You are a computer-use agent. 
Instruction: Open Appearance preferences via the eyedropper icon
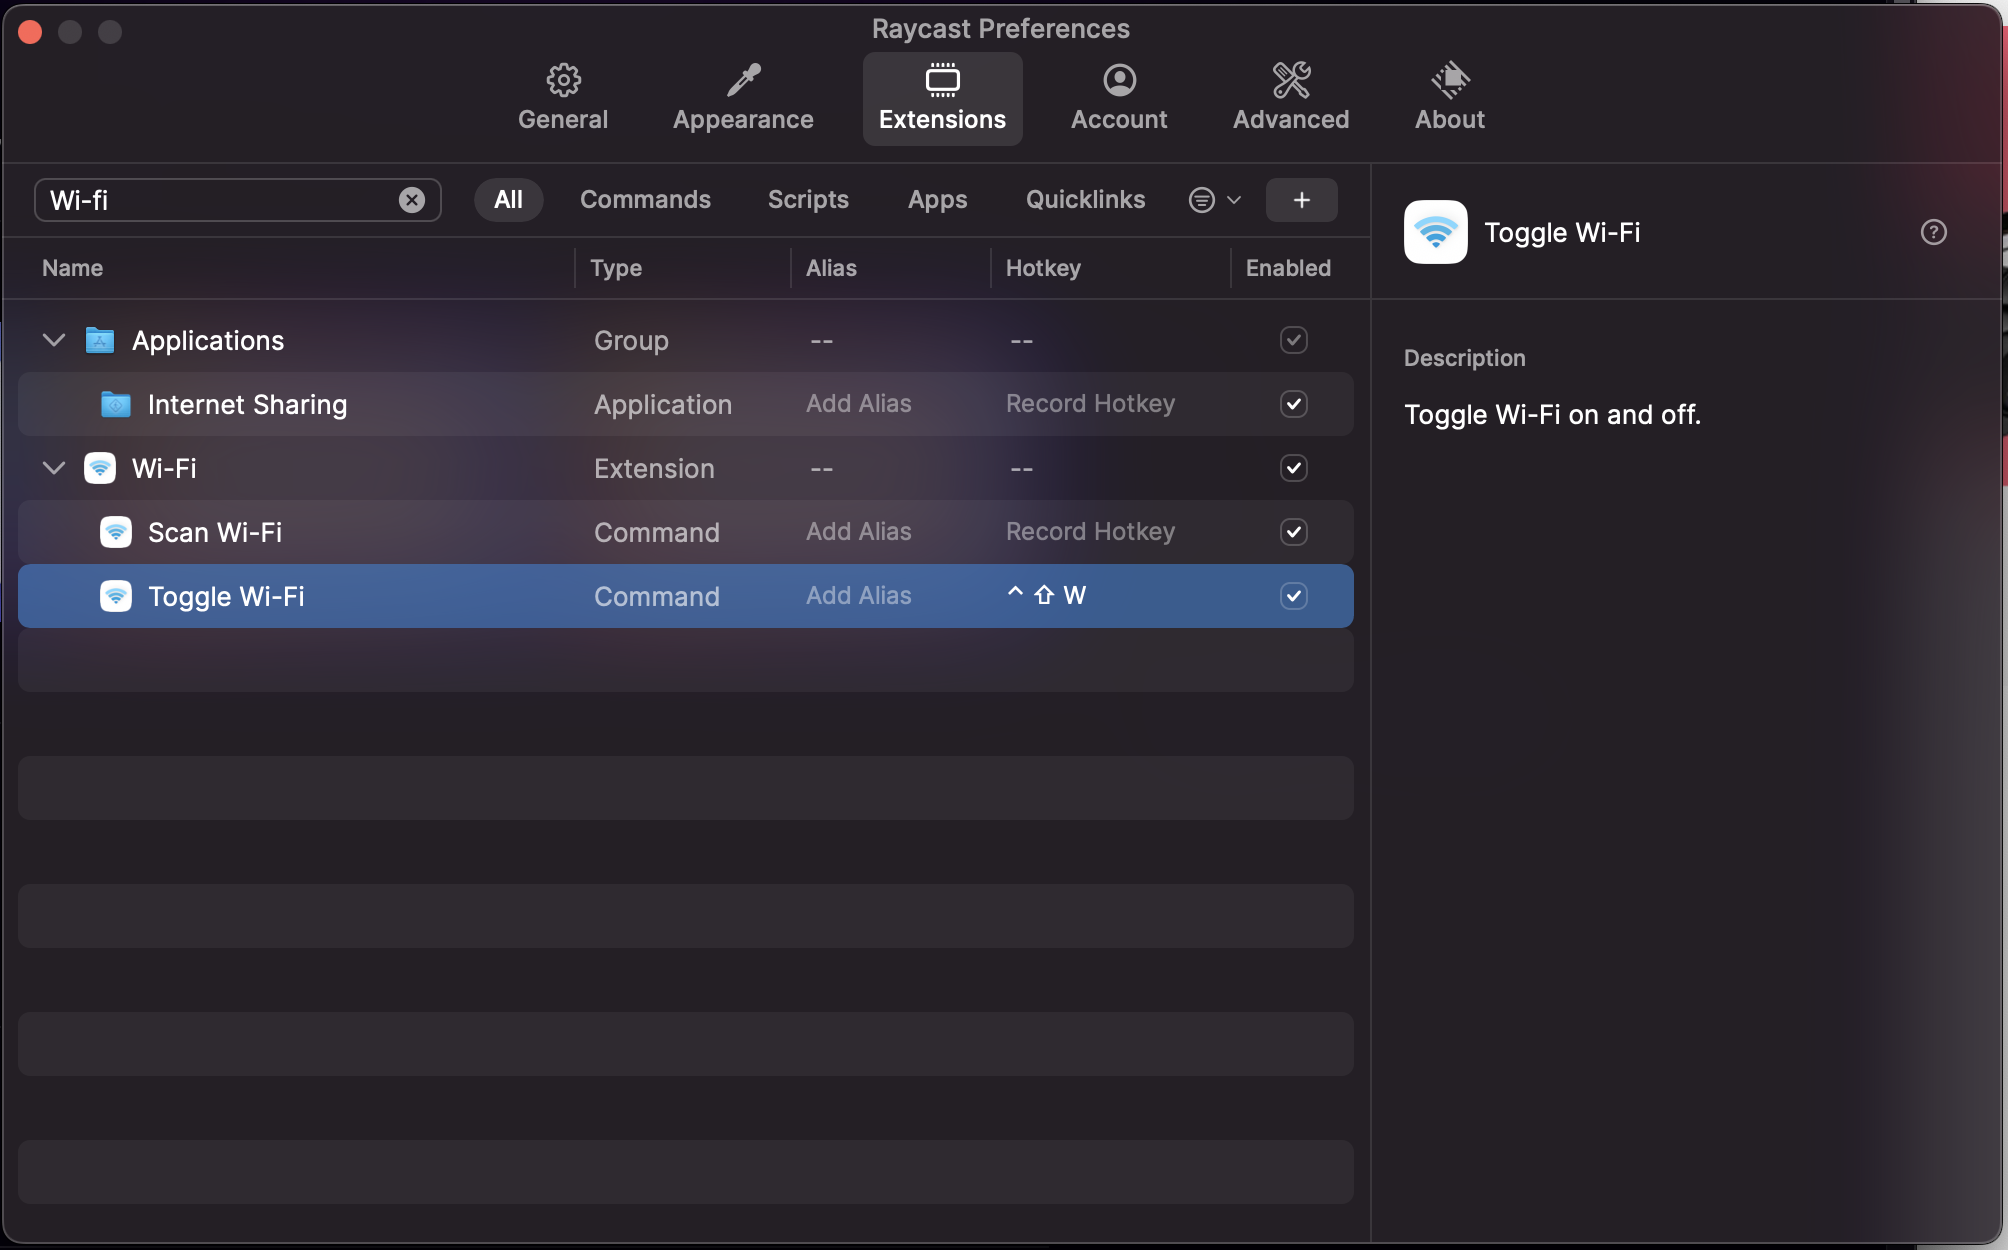tap(743, 81)
